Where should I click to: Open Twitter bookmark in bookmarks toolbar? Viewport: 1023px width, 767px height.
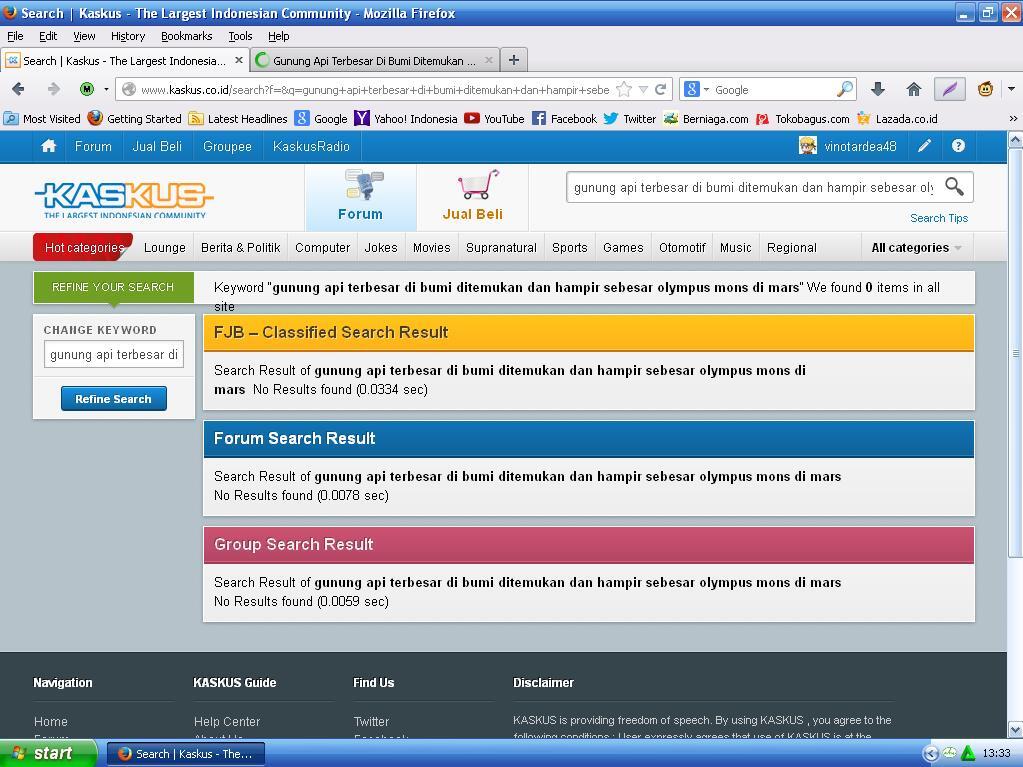click(630, 119)
